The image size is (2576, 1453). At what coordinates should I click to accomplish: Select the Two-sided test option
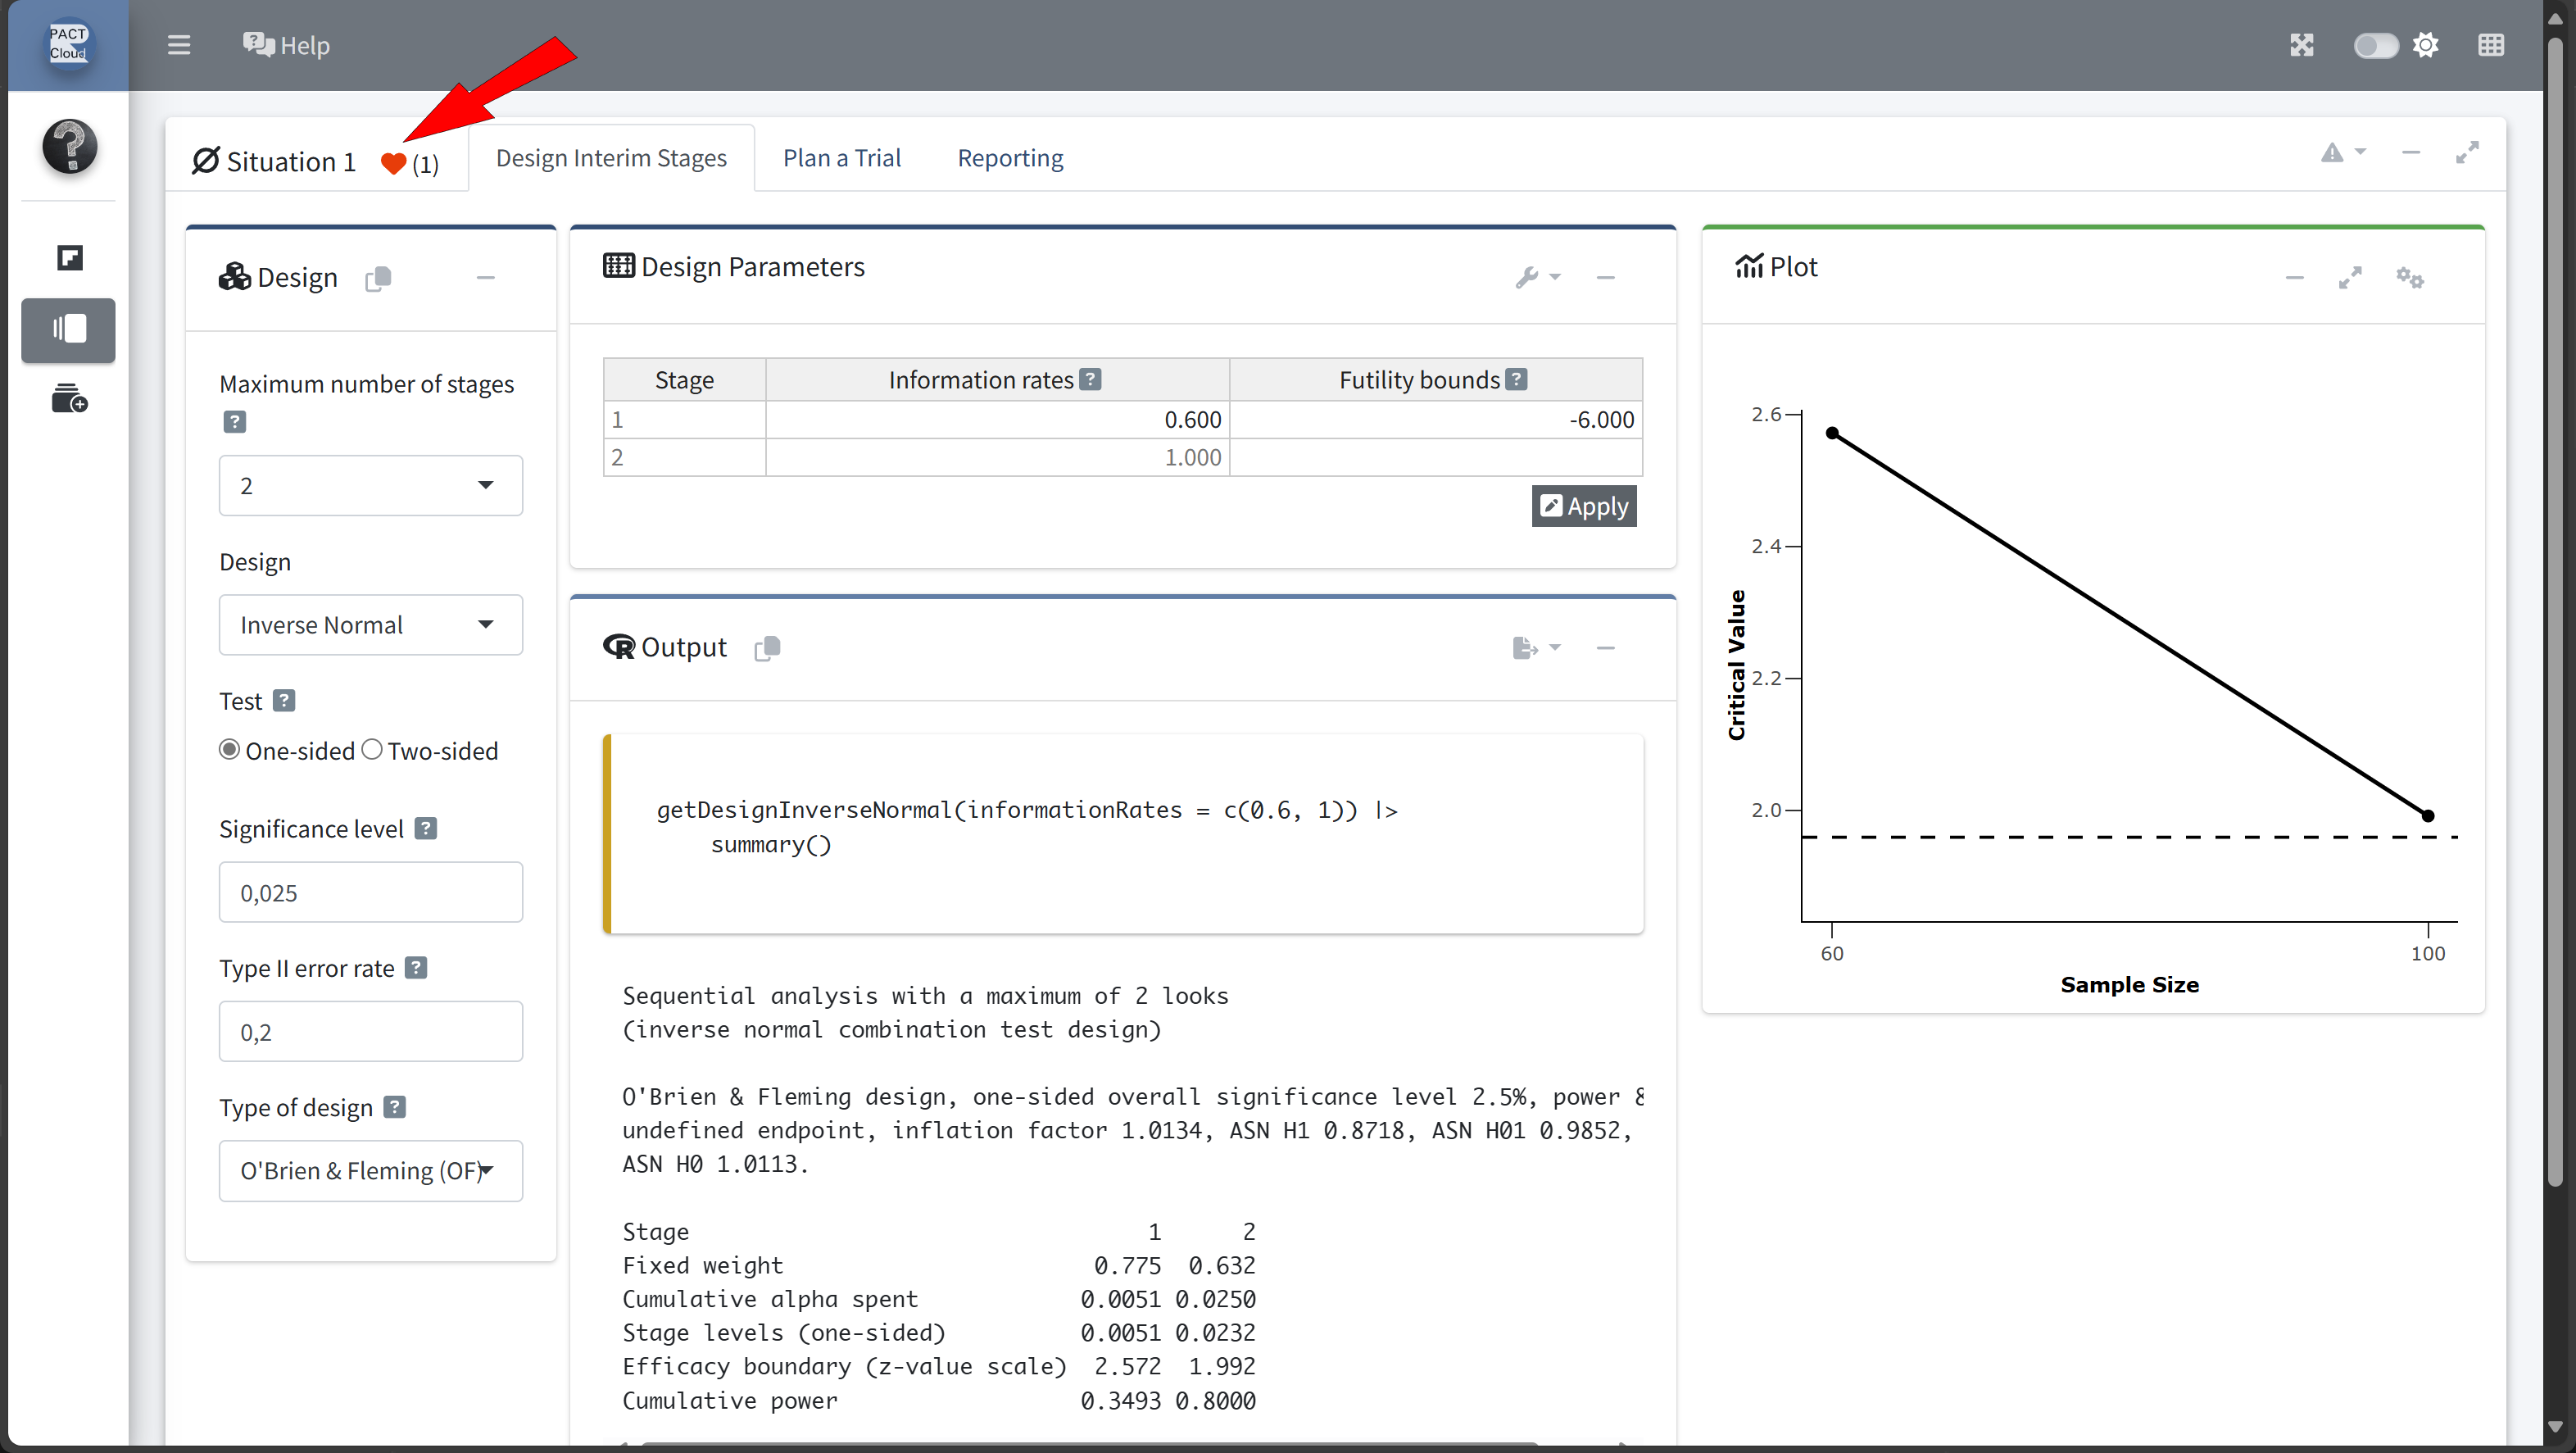pos(372,750)
